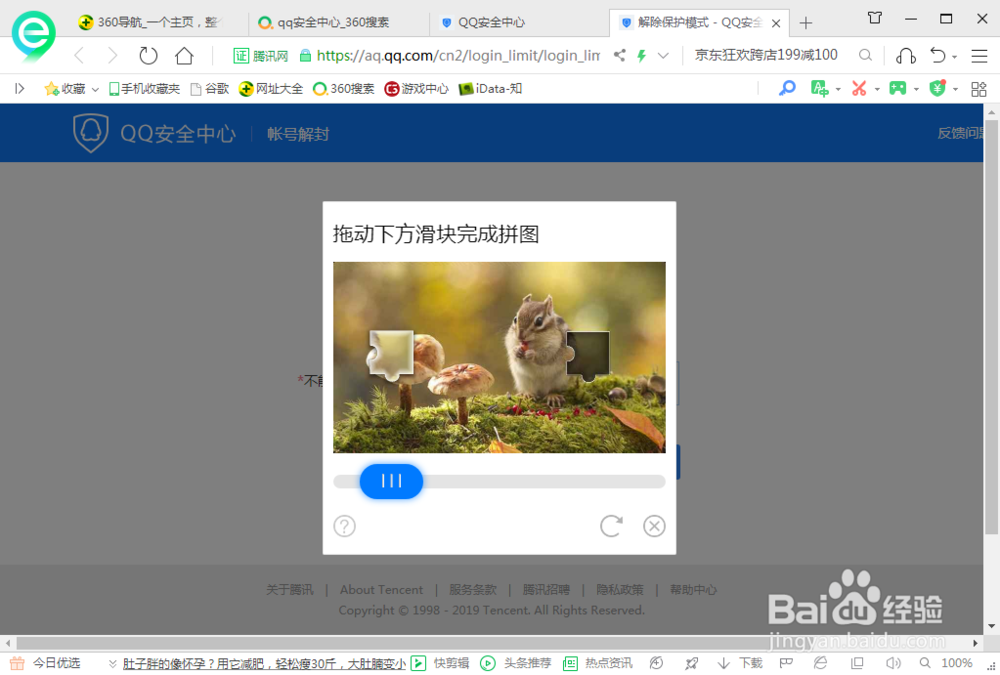
Task: Open the skin shirt icon in title bar
Action: [x=875, y=19]
